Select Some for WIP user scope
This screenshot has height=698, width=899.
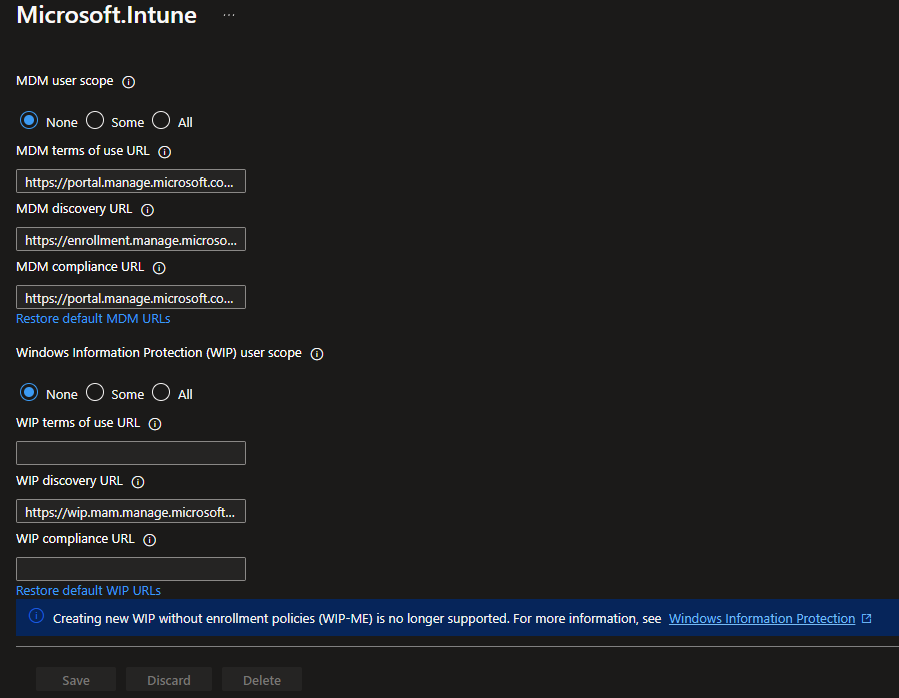pyautogui.click(x=95, y=392)
